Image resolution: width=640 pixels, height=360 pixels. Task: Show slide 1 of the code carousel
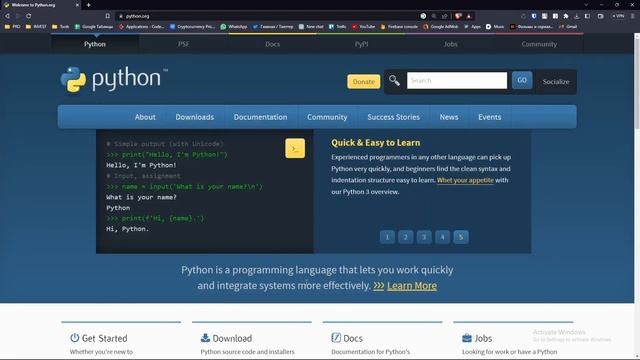[x=387, y=237]
